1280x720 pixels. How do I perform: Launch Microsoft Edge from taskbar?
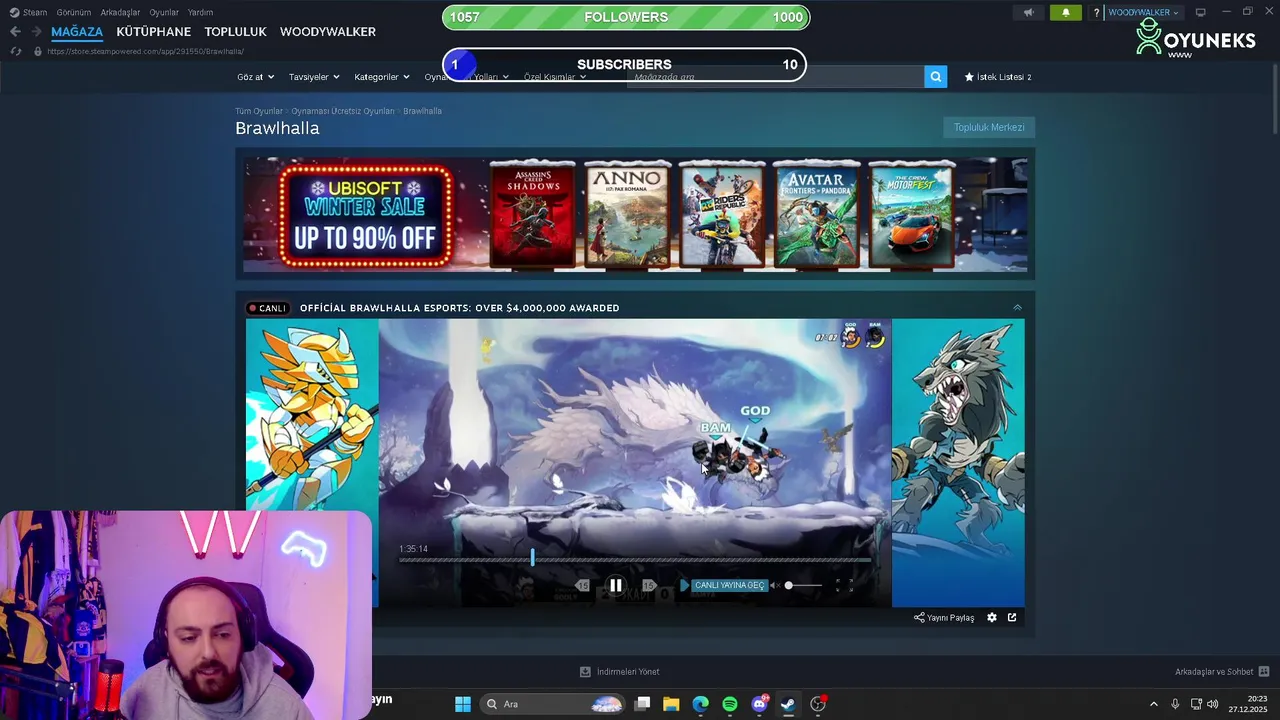[x=700, y=704]
